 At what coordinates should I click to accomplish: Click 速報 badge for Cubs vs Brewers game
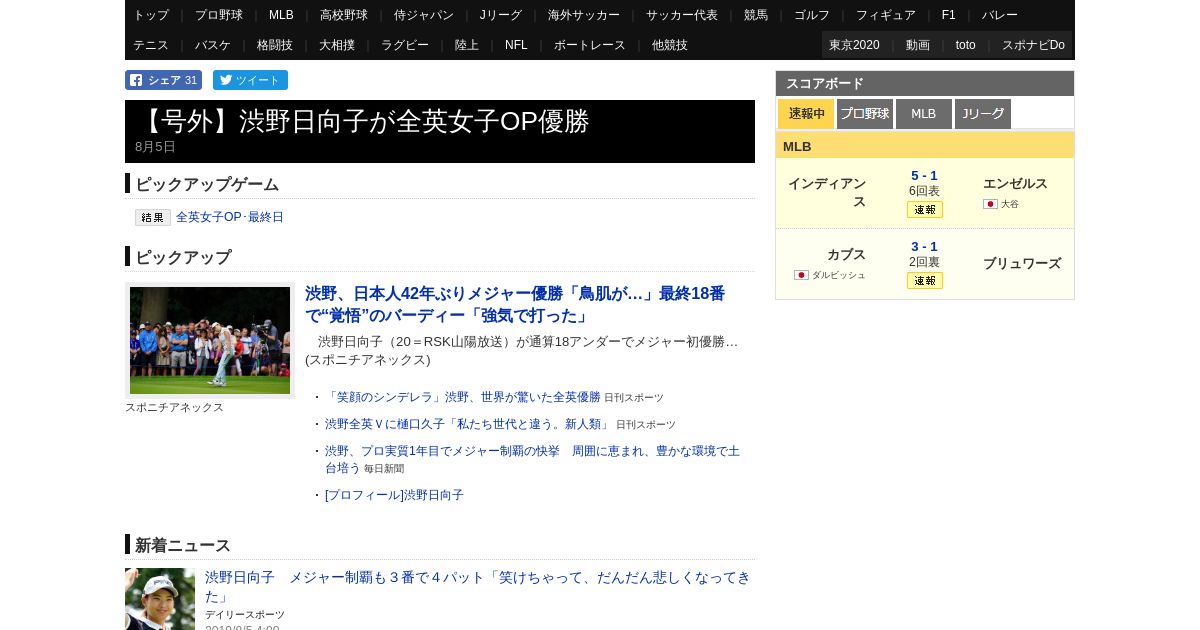tap(925, 280)
